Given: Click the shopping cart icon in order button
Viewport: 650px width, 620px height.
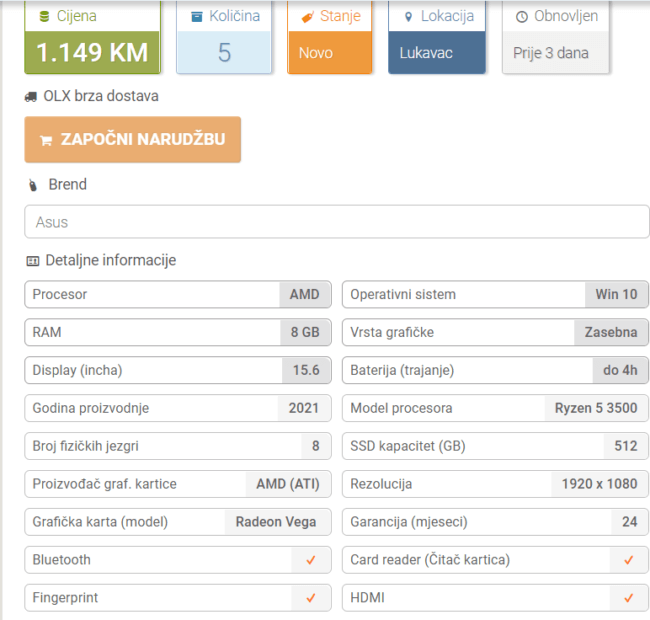Looking at the screenshot, I should (46, 140).
